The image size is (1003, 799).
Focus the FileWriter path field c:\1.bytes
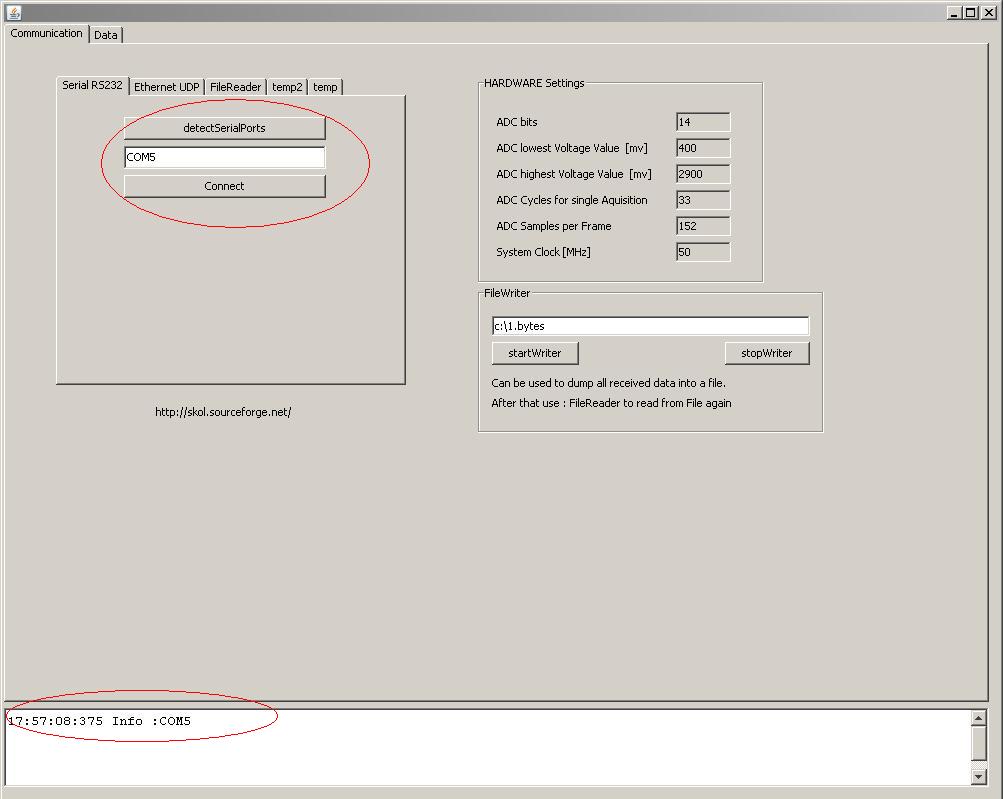click(651, 326)
